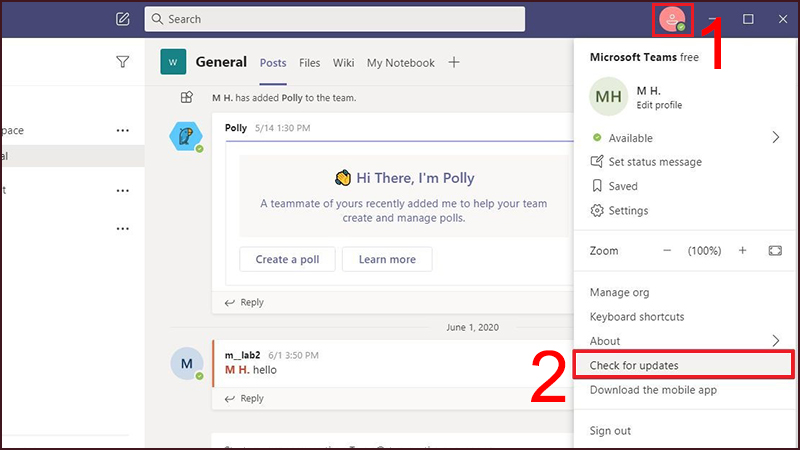Switch to the Posts tab

pyautogui.click(x=273, y=63)
